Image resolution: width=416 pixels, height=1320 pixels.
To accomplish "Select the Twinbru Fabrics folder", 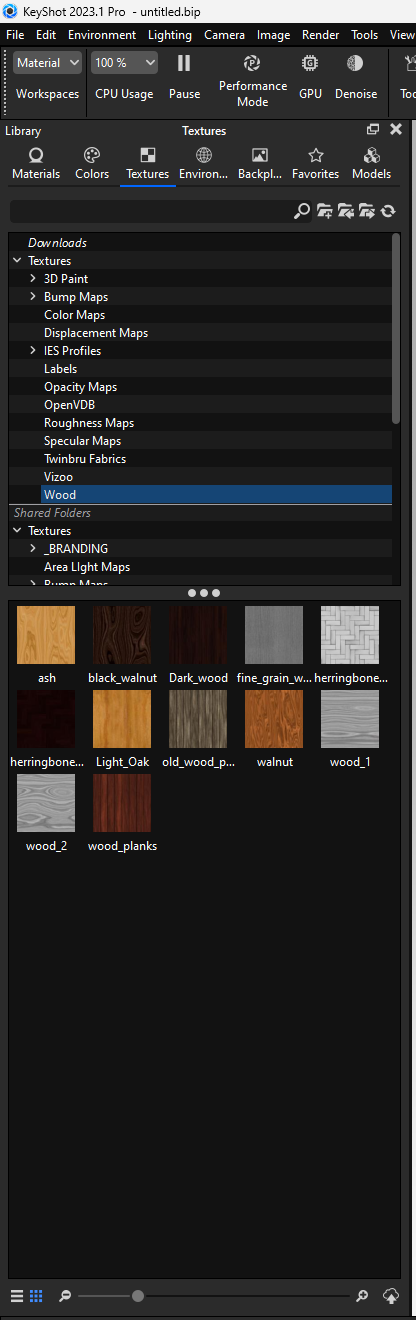I will [x=84, y=459].
